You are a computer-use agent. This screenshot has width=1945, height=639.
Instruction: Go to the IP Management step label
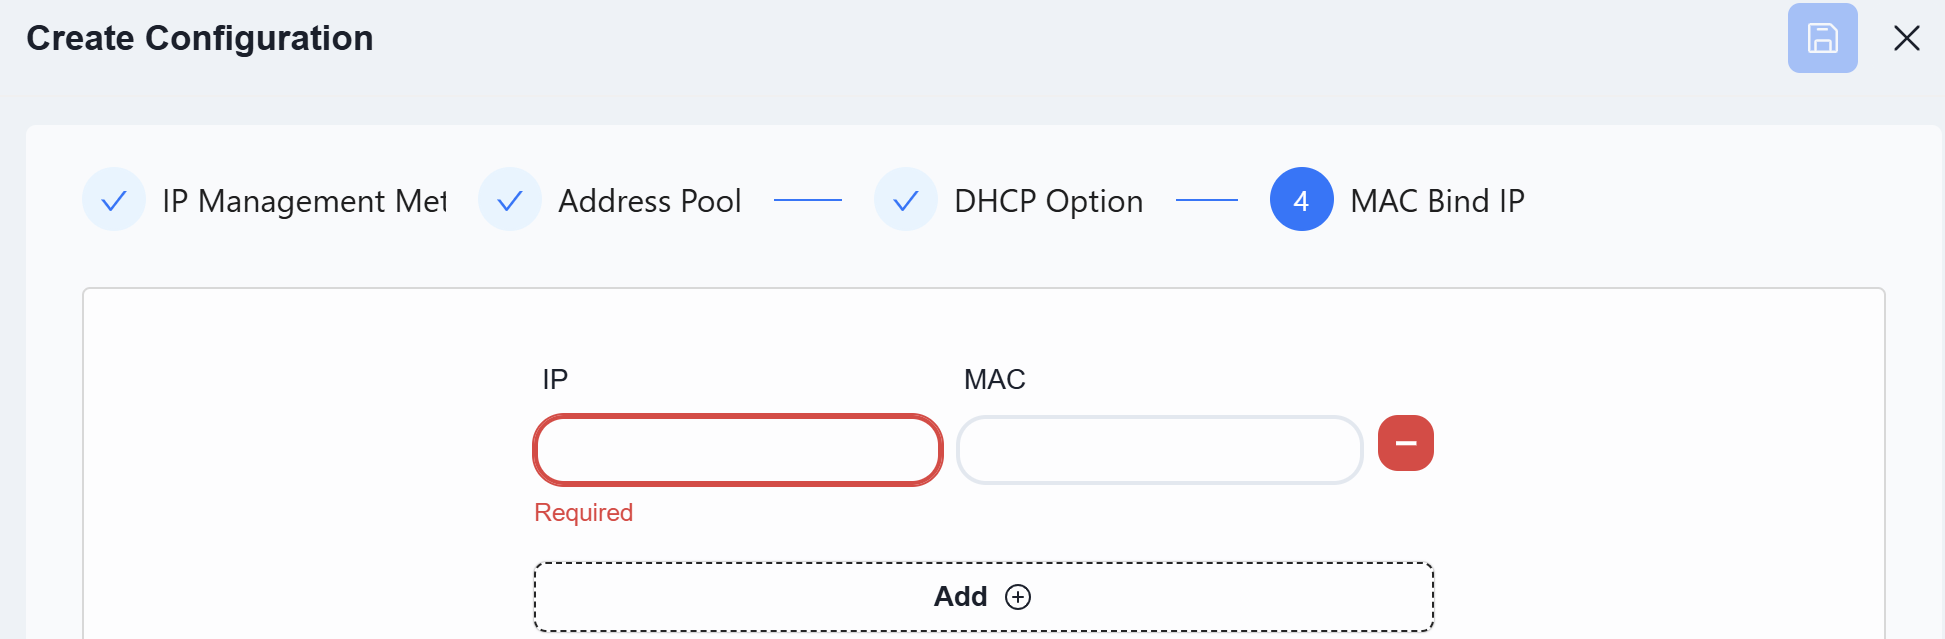coord(304,201)
